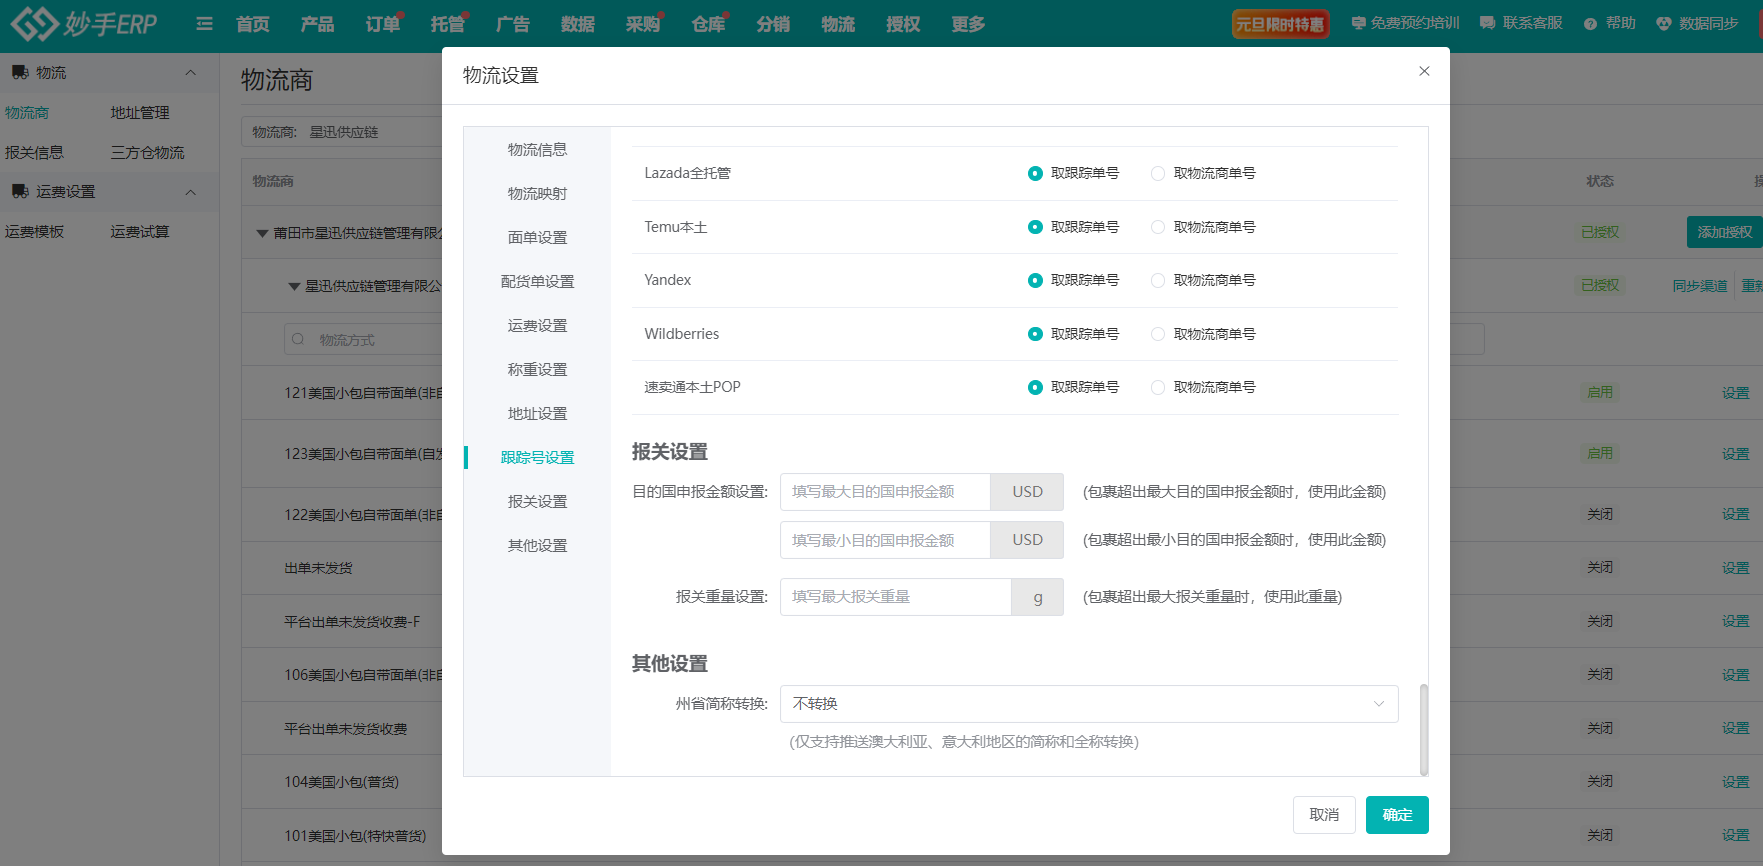Collapse the 运费设置 sidebar section

[190, 192]
